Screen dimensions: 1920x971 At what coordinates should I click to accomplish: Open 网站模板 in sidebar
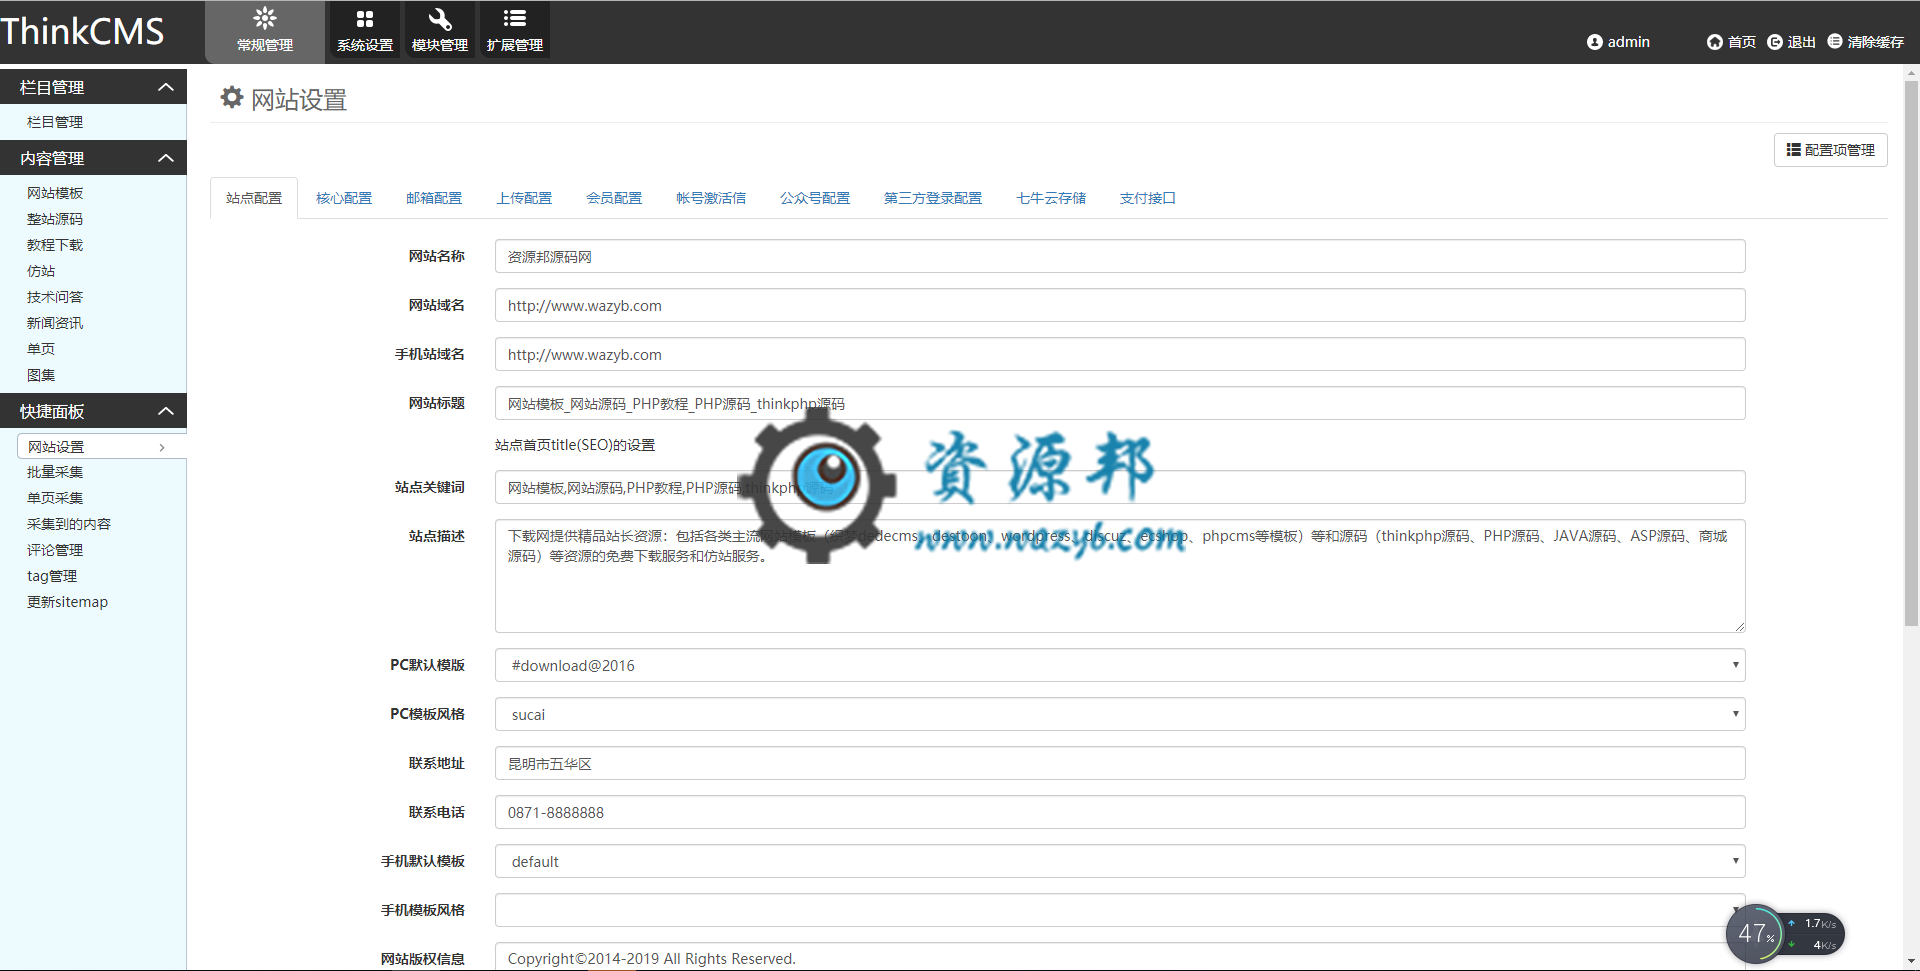(x=55, y=193)
